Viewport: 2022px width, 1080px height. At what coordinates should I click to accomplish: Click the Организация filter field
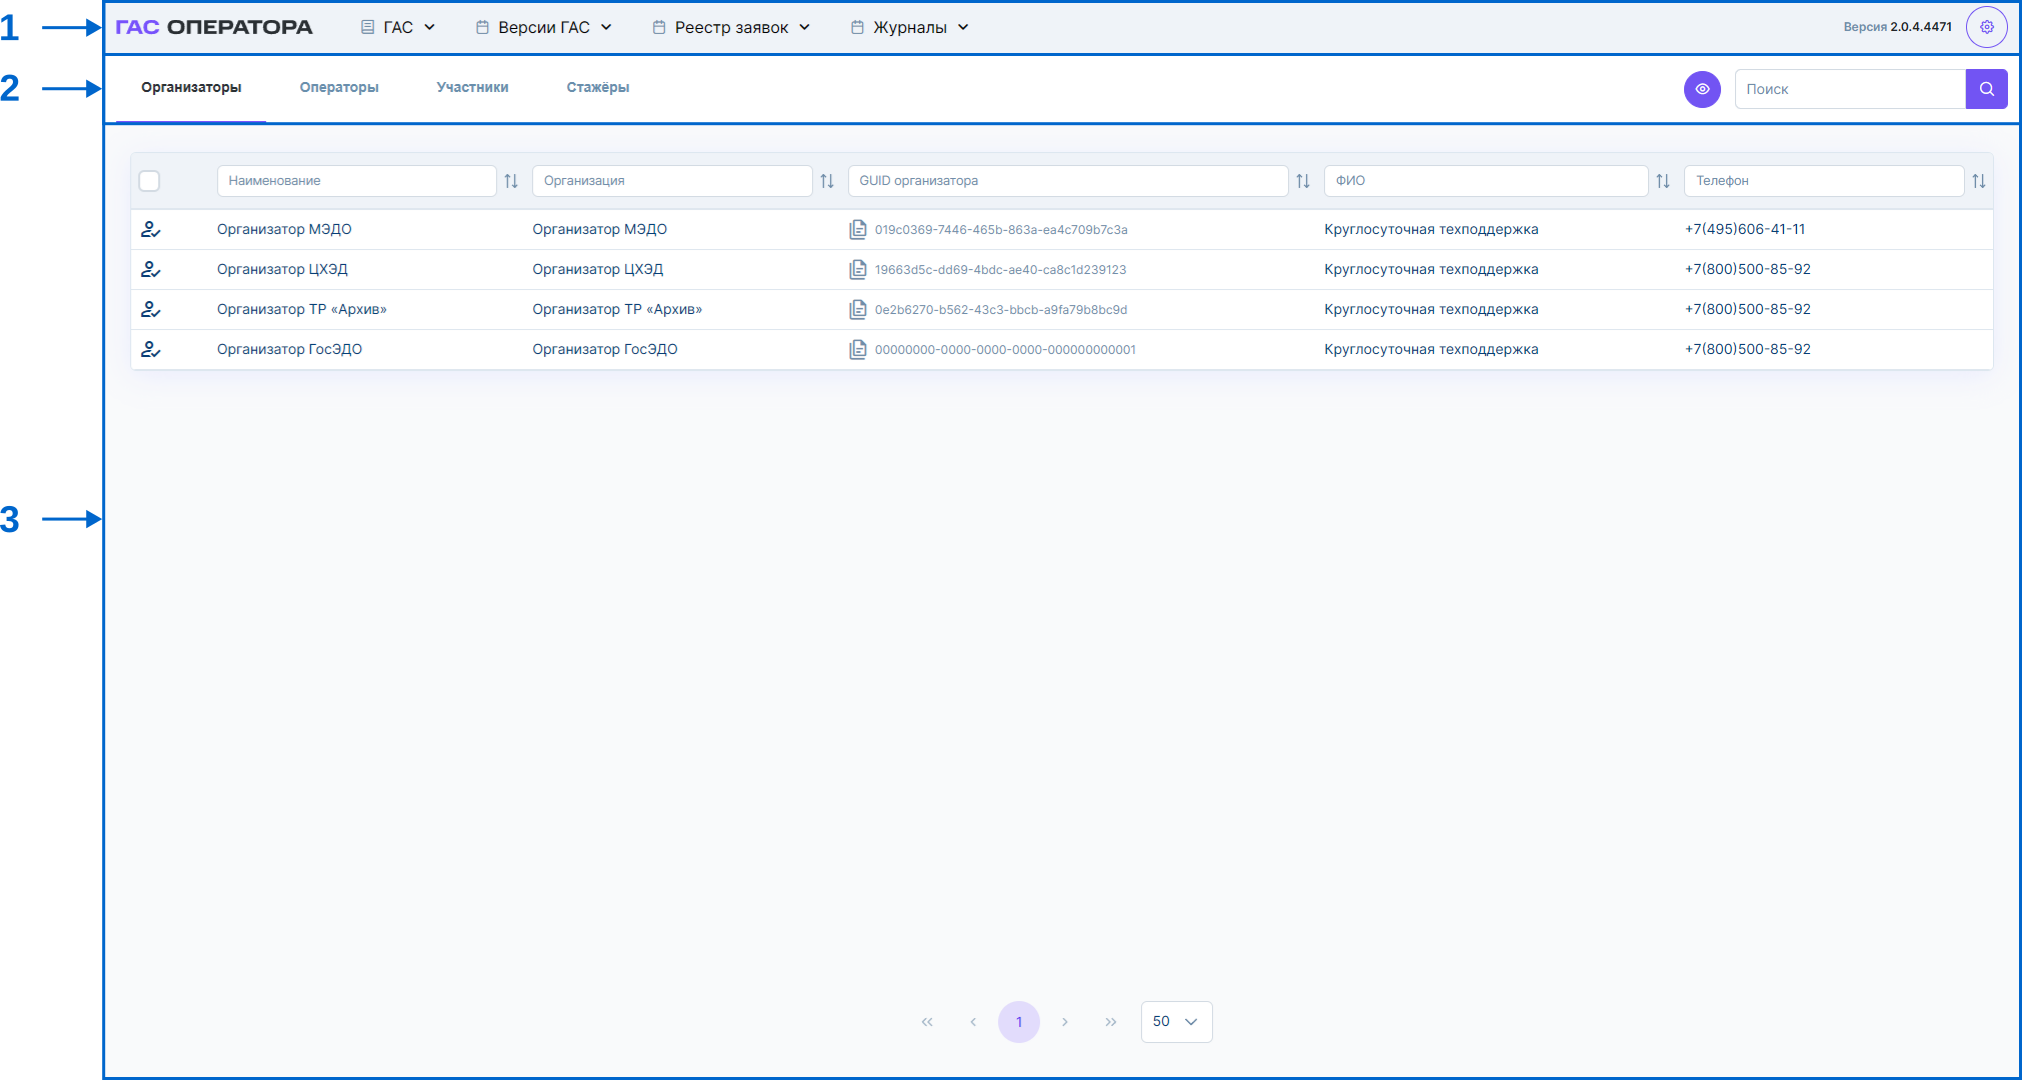(672, 181)
